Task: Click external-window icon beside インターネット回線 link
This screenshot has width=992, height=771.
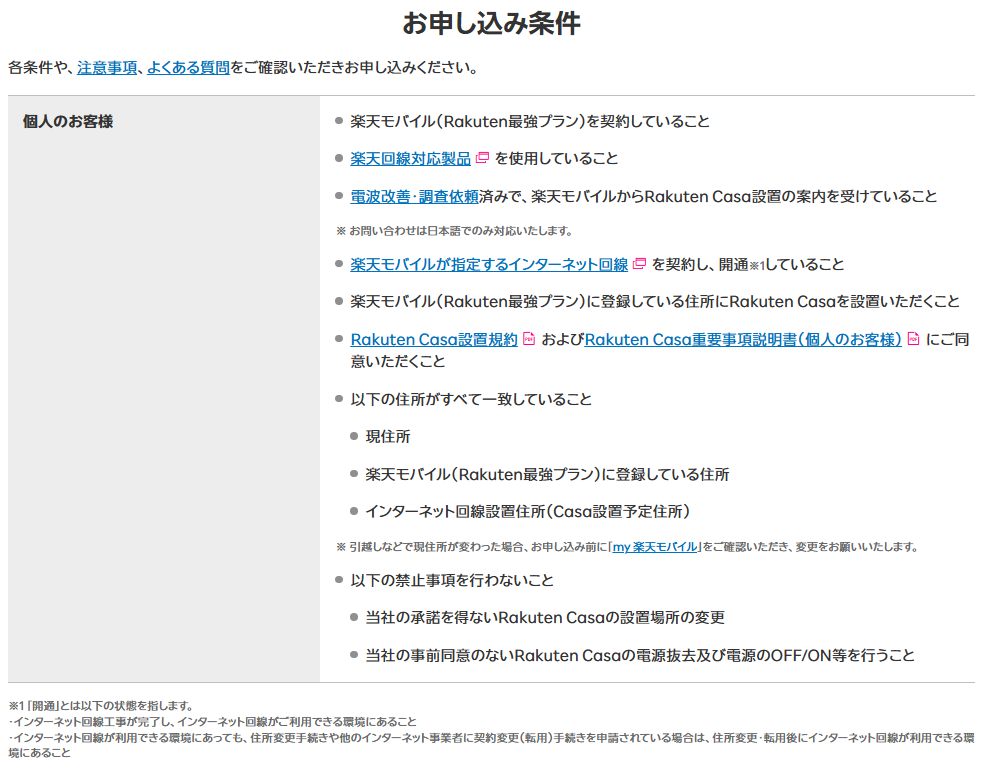Action: (x=640, y=264)
